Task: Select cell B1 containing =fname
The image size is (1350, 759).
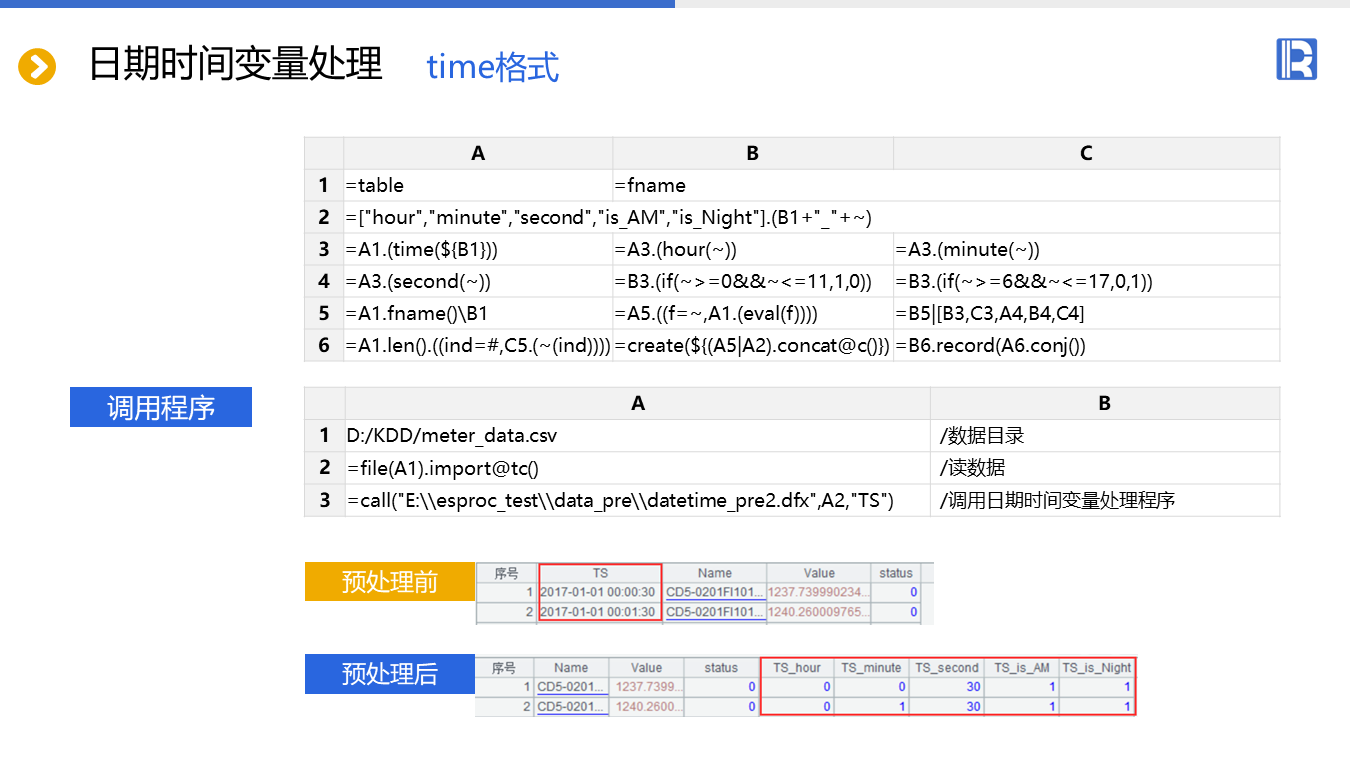Action: point(753,185)
